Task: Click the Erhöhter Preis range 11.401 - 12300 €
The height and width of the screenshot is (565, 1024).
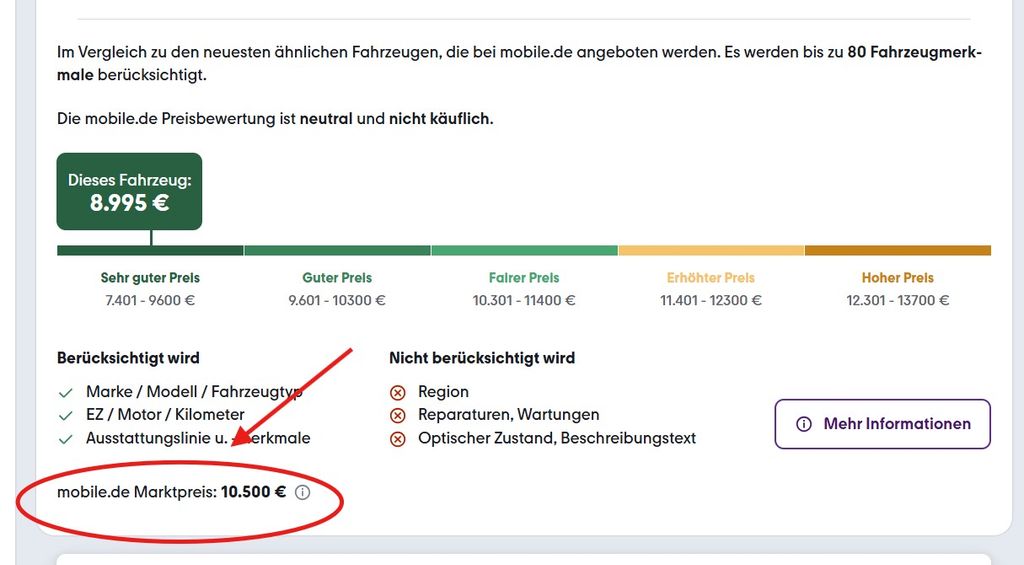Action: 711,300
